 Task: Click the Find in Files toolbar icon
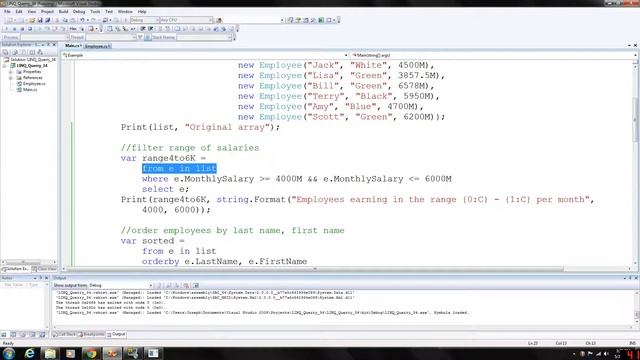(x=219, y=20)
